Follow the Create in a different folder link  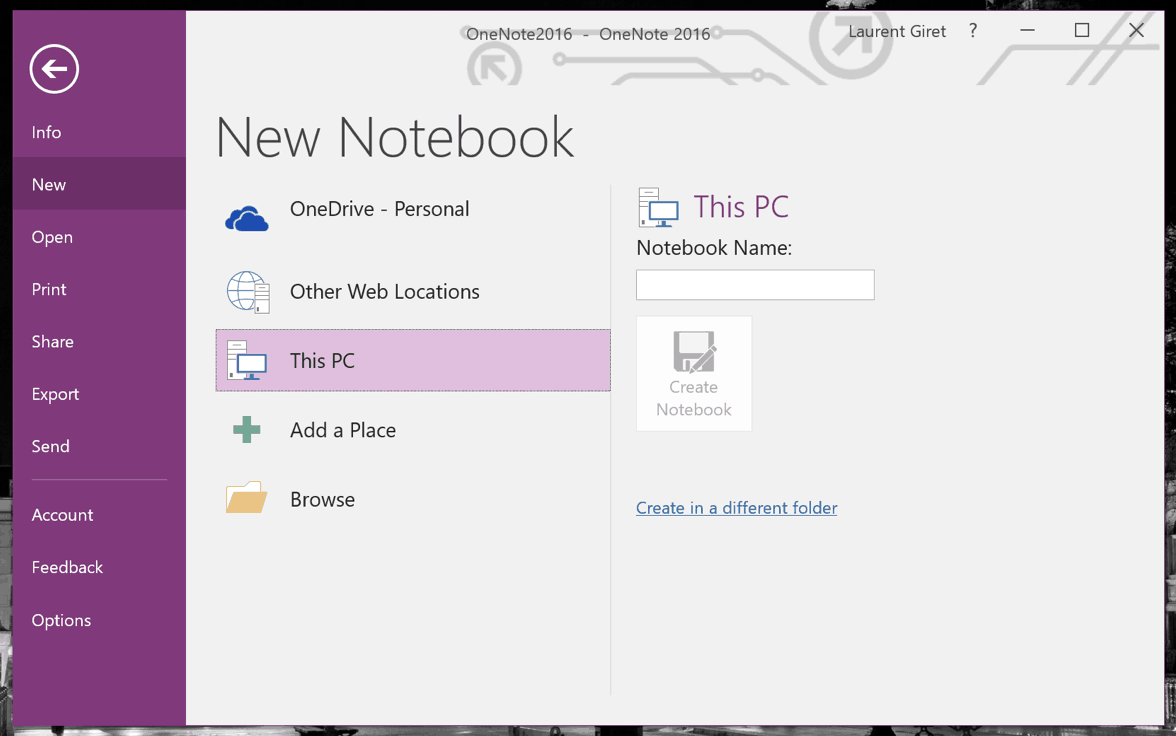click(x=736, y=508)
